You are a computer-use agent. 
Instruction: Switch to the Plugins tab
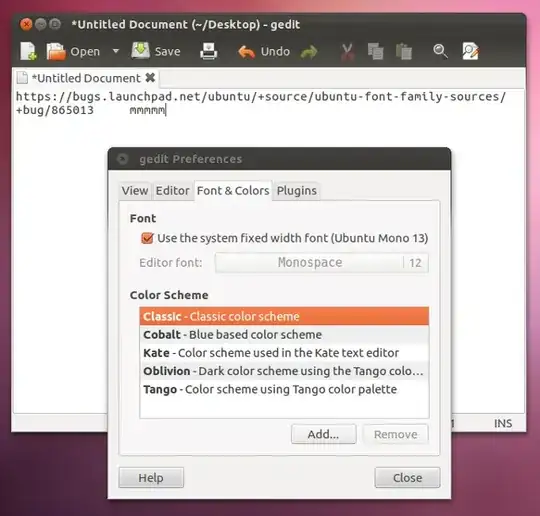coord(297,190)
